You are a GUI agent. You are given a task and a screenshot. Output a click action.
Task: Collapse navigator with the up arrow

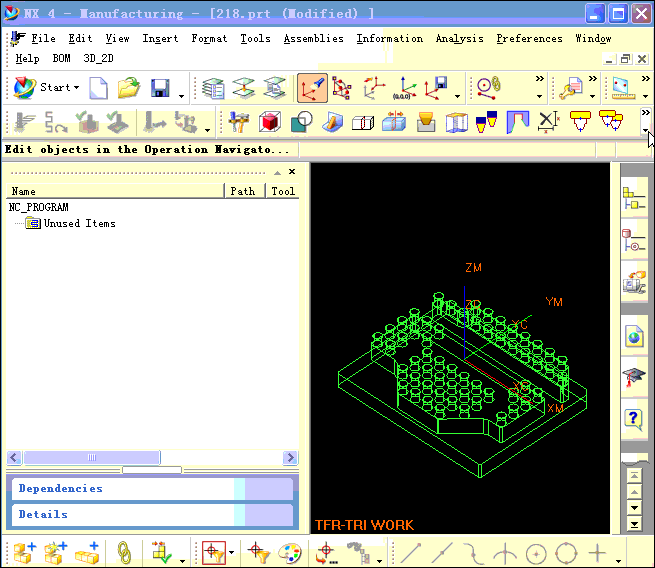tap(277, 172)
